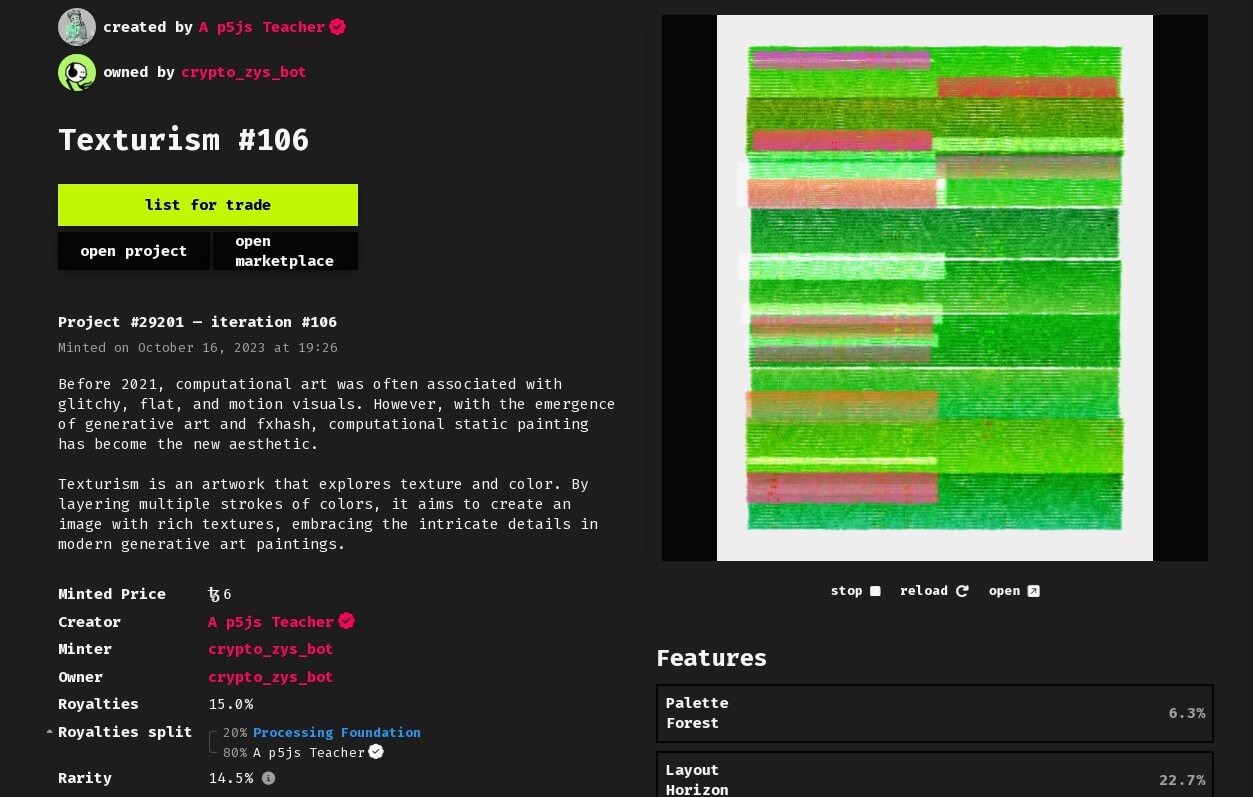Visit owner crypto_zys_bot link at top
1253x797 pixels.
click(243, 72)
